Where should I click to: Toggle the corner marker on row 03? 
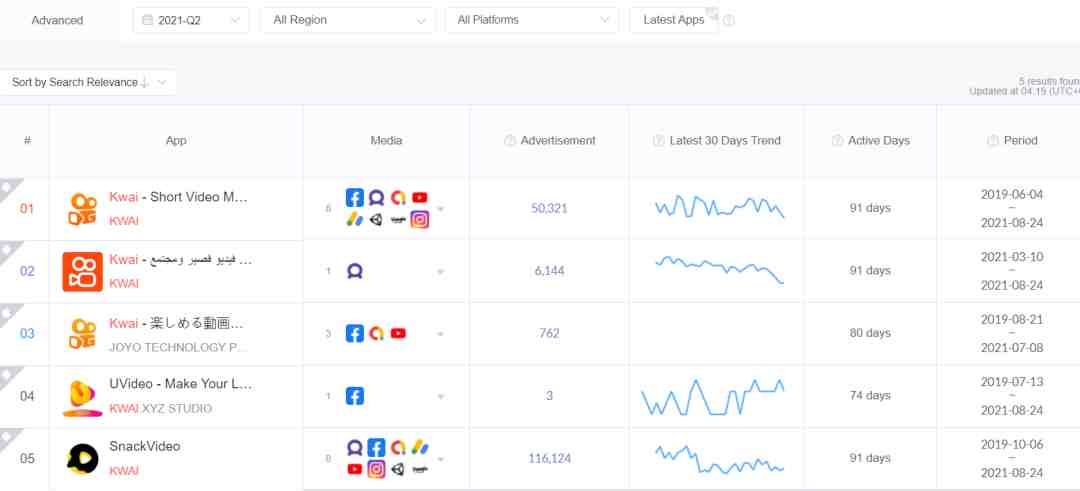point(7,313)
